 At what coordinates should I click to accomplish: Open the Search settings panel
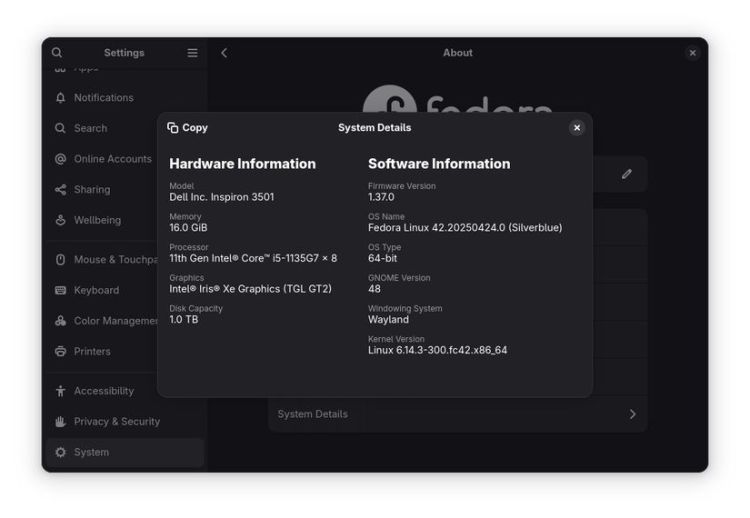coord(90,129)
